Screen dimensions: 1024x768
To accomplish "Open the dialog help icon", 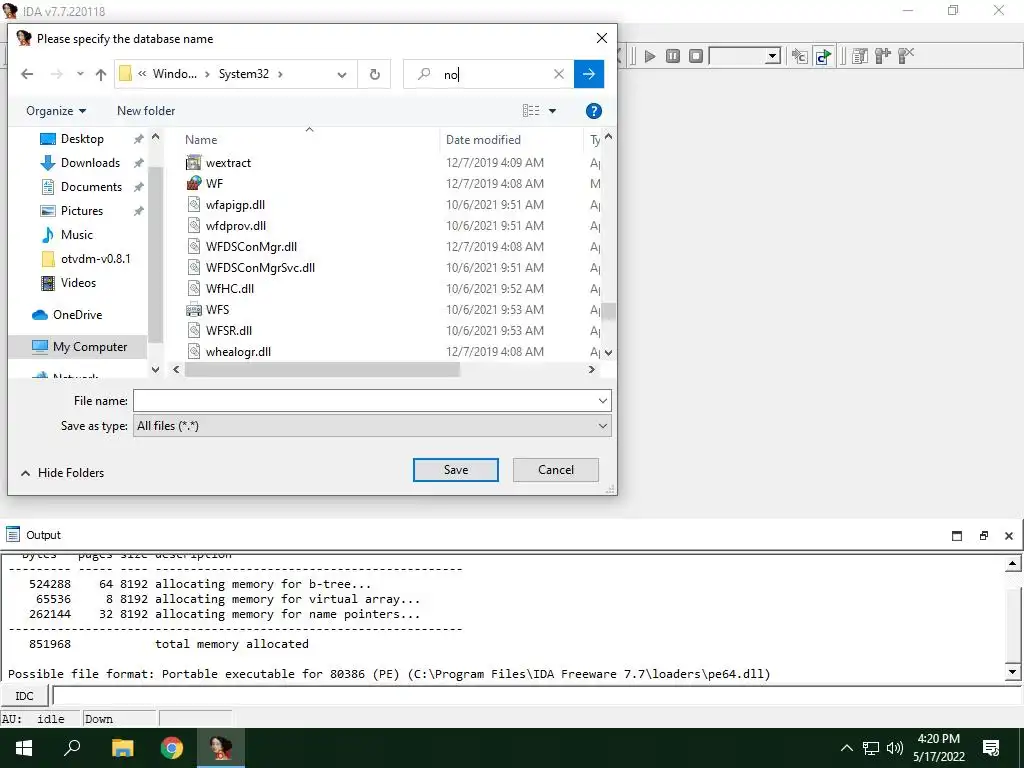I will coord(594,111).
